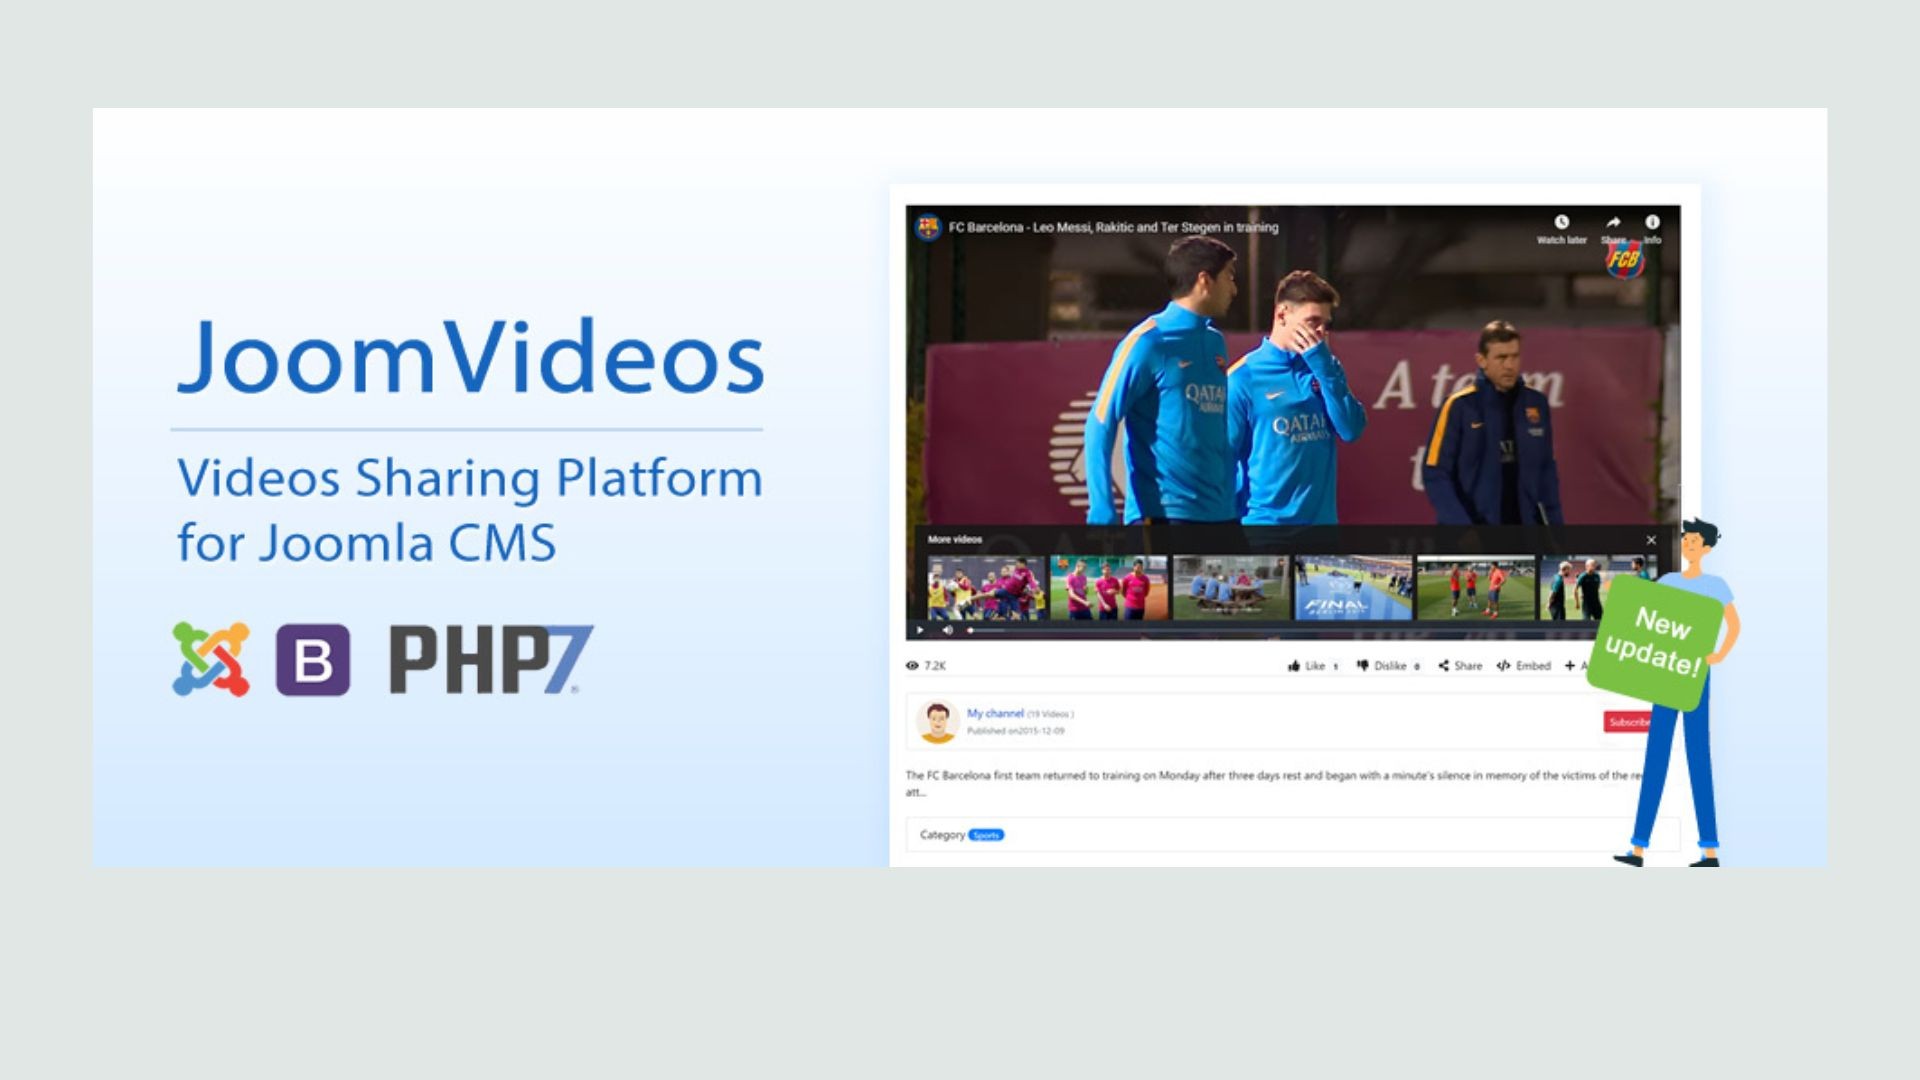
Task: Close the More videos strip
Action: (1651, 540)
